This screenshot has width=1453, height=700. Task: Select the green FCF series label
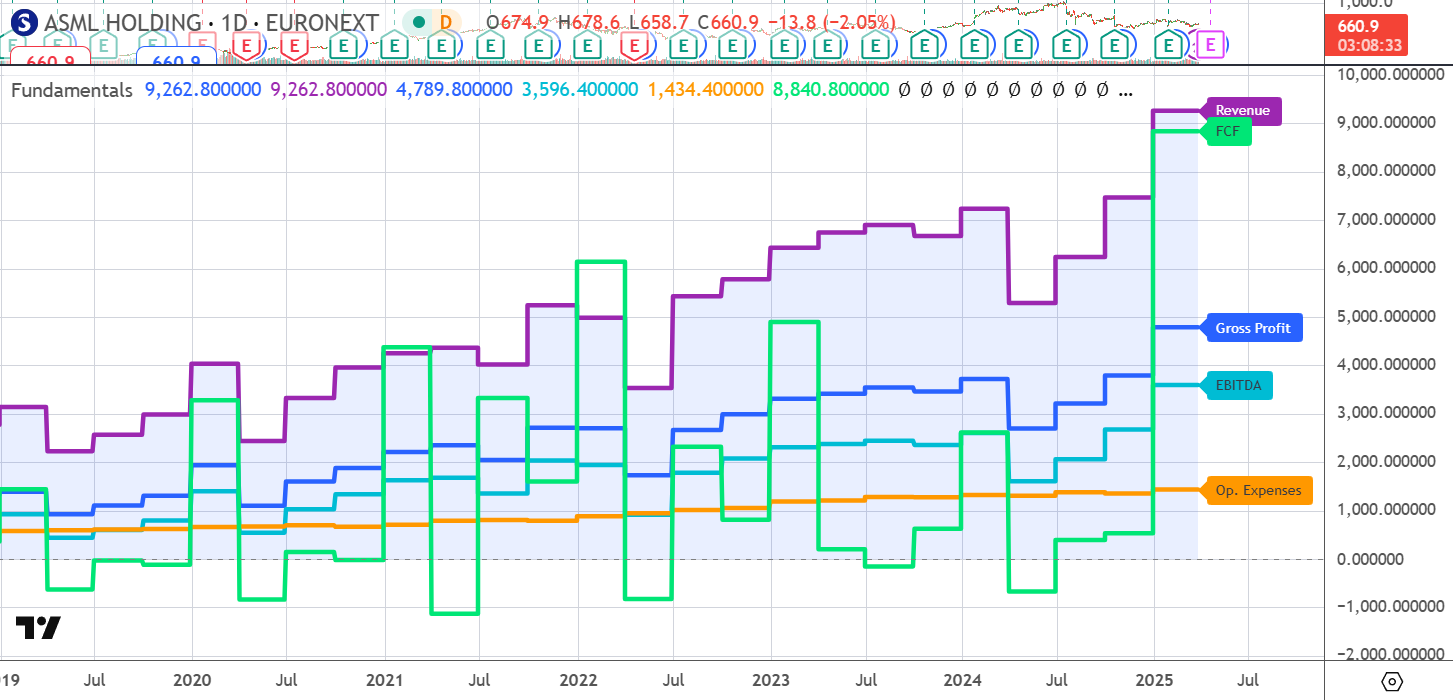[x=1227, y=133]
